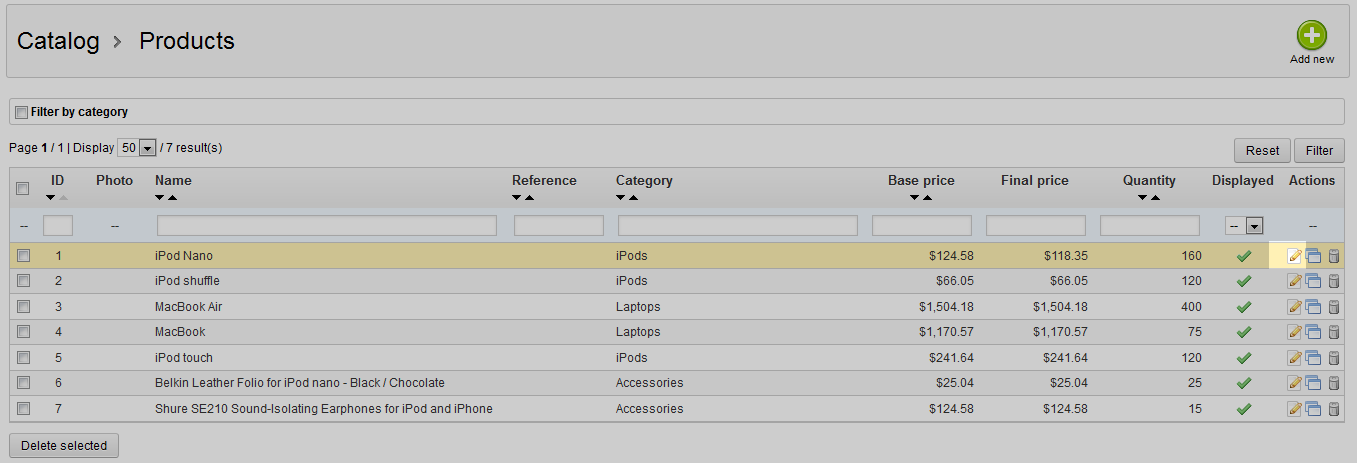
Task: Toggle displayed status checkmark for iPod shuffle
Action: pyautogui.click(x=1244, y=281)
